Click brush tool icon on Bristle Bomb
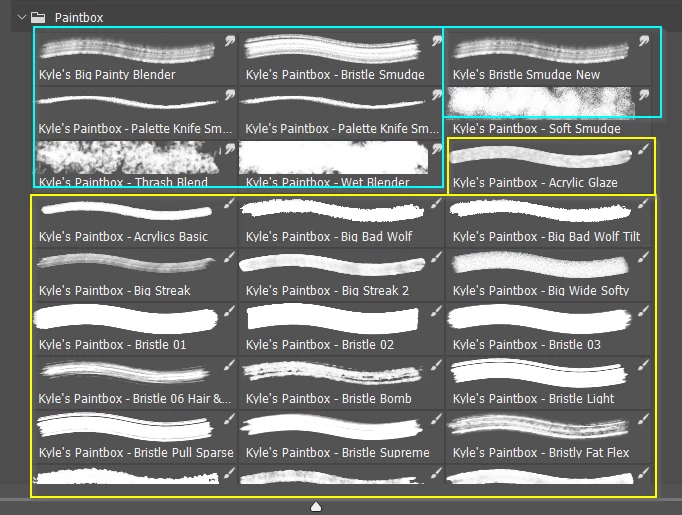Viewport: 682px width, 515px height. tap(437, 365)
